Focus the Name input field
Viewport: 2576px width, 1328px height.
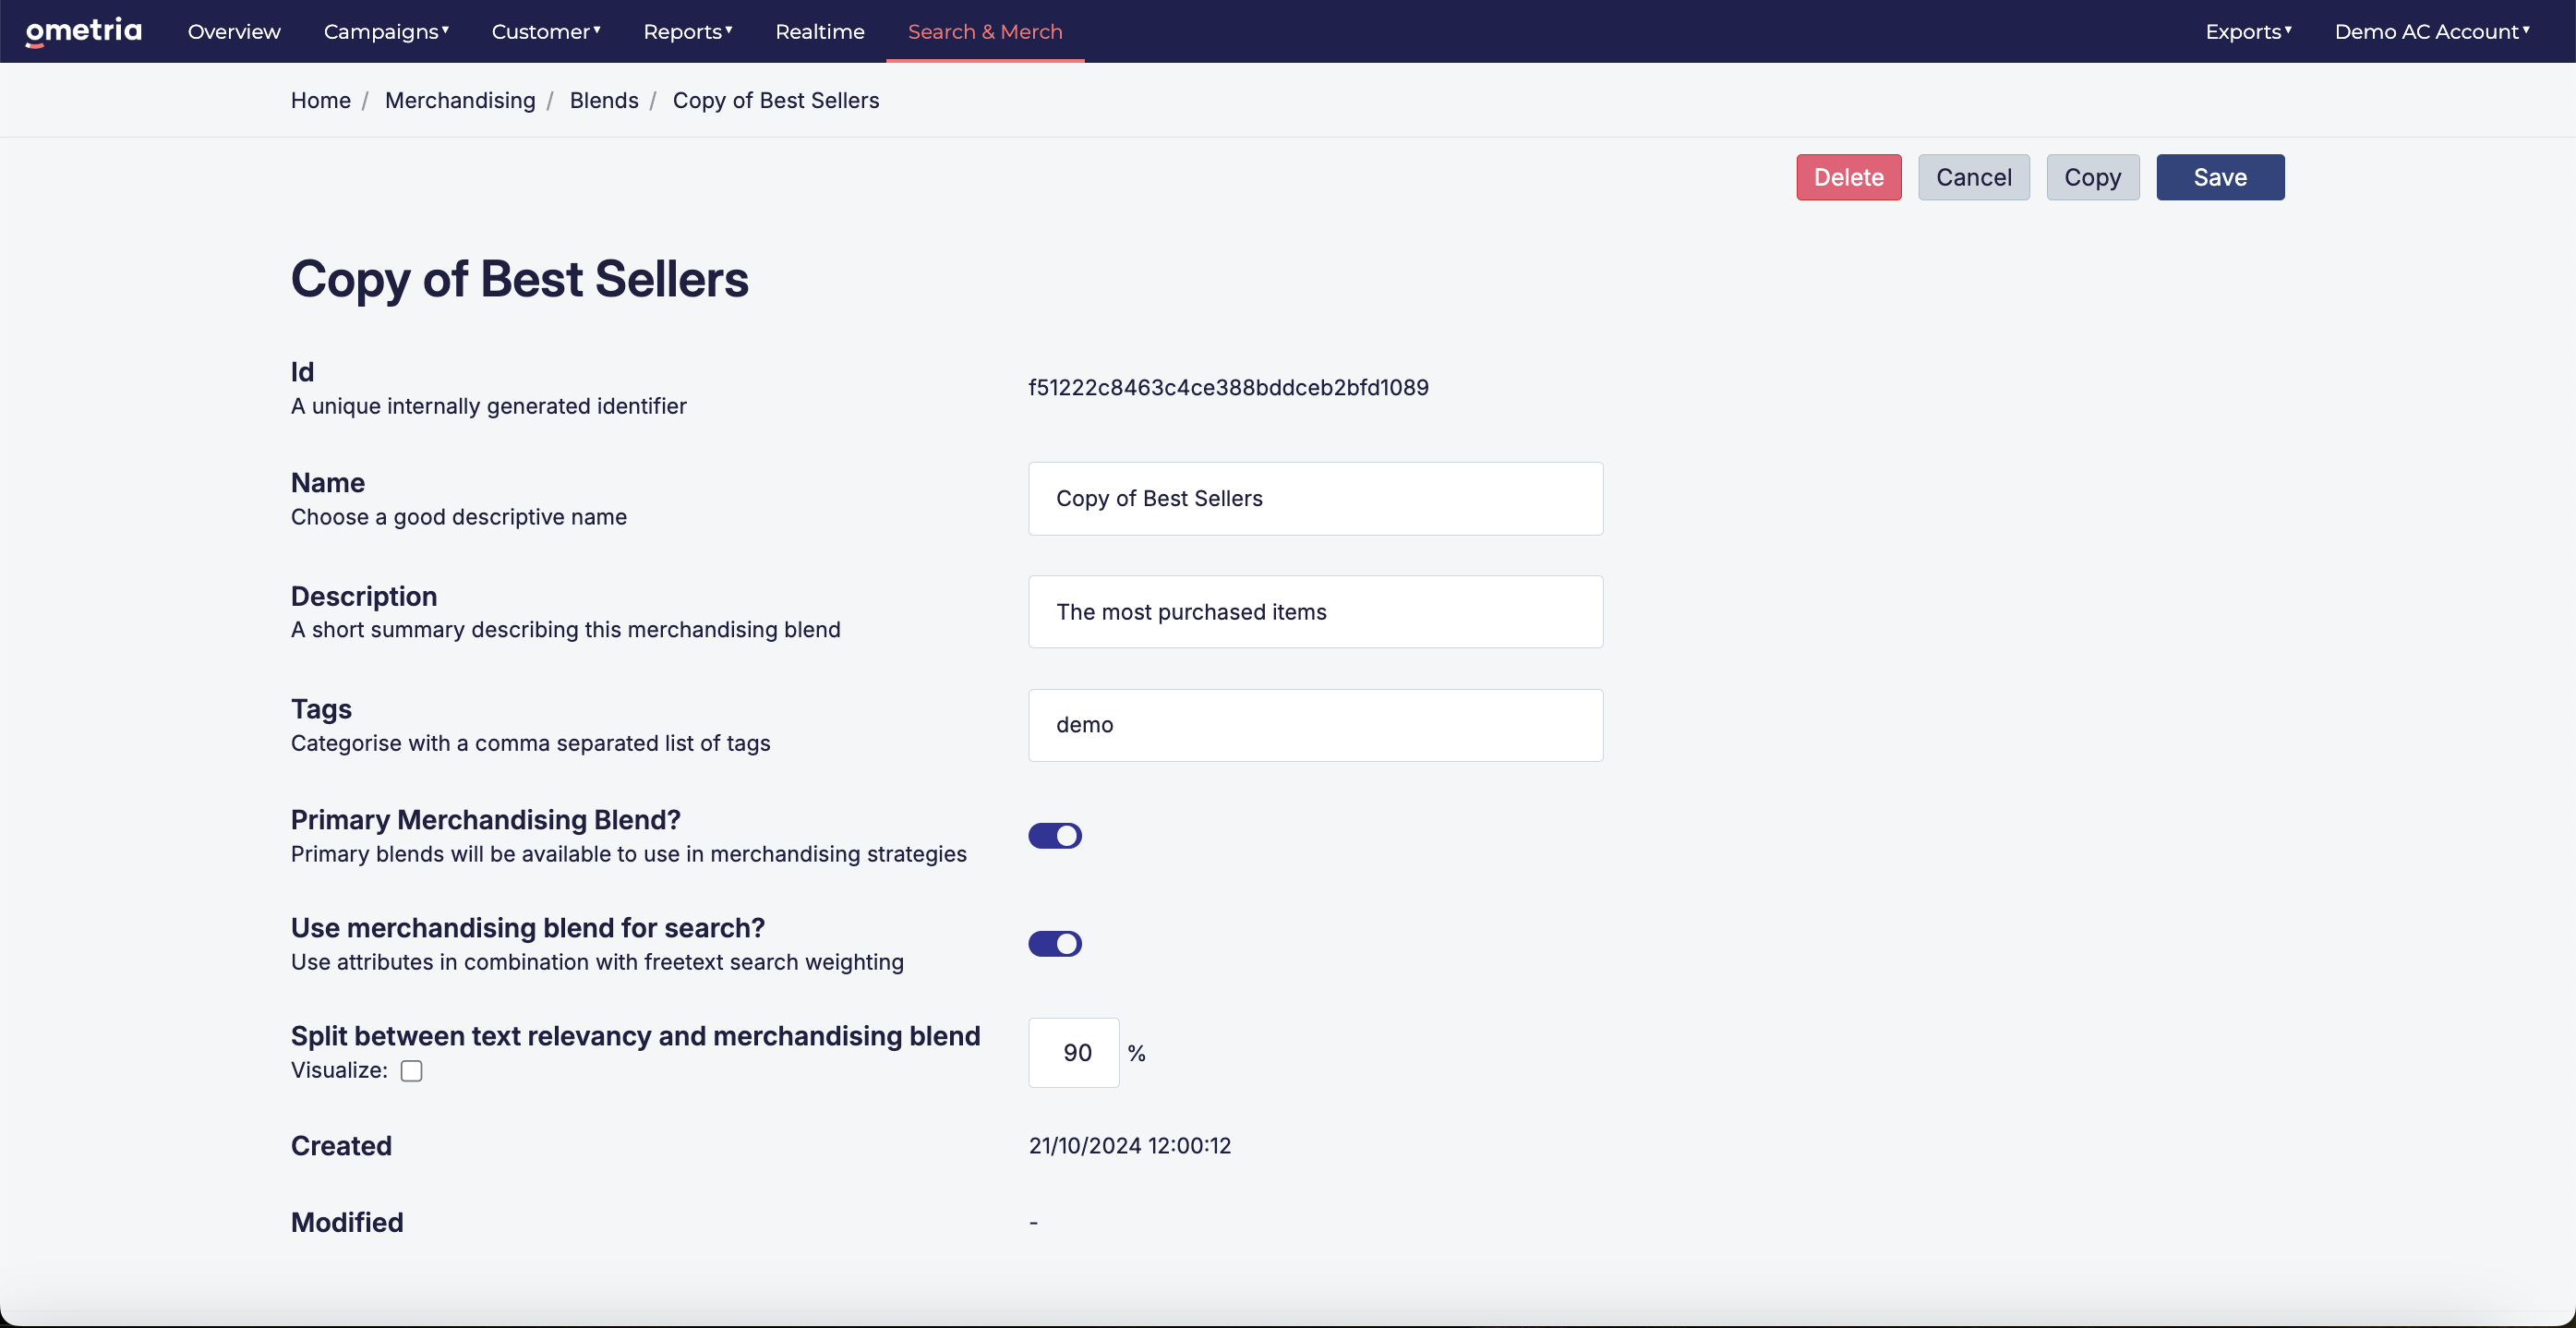pos(1315,498)
